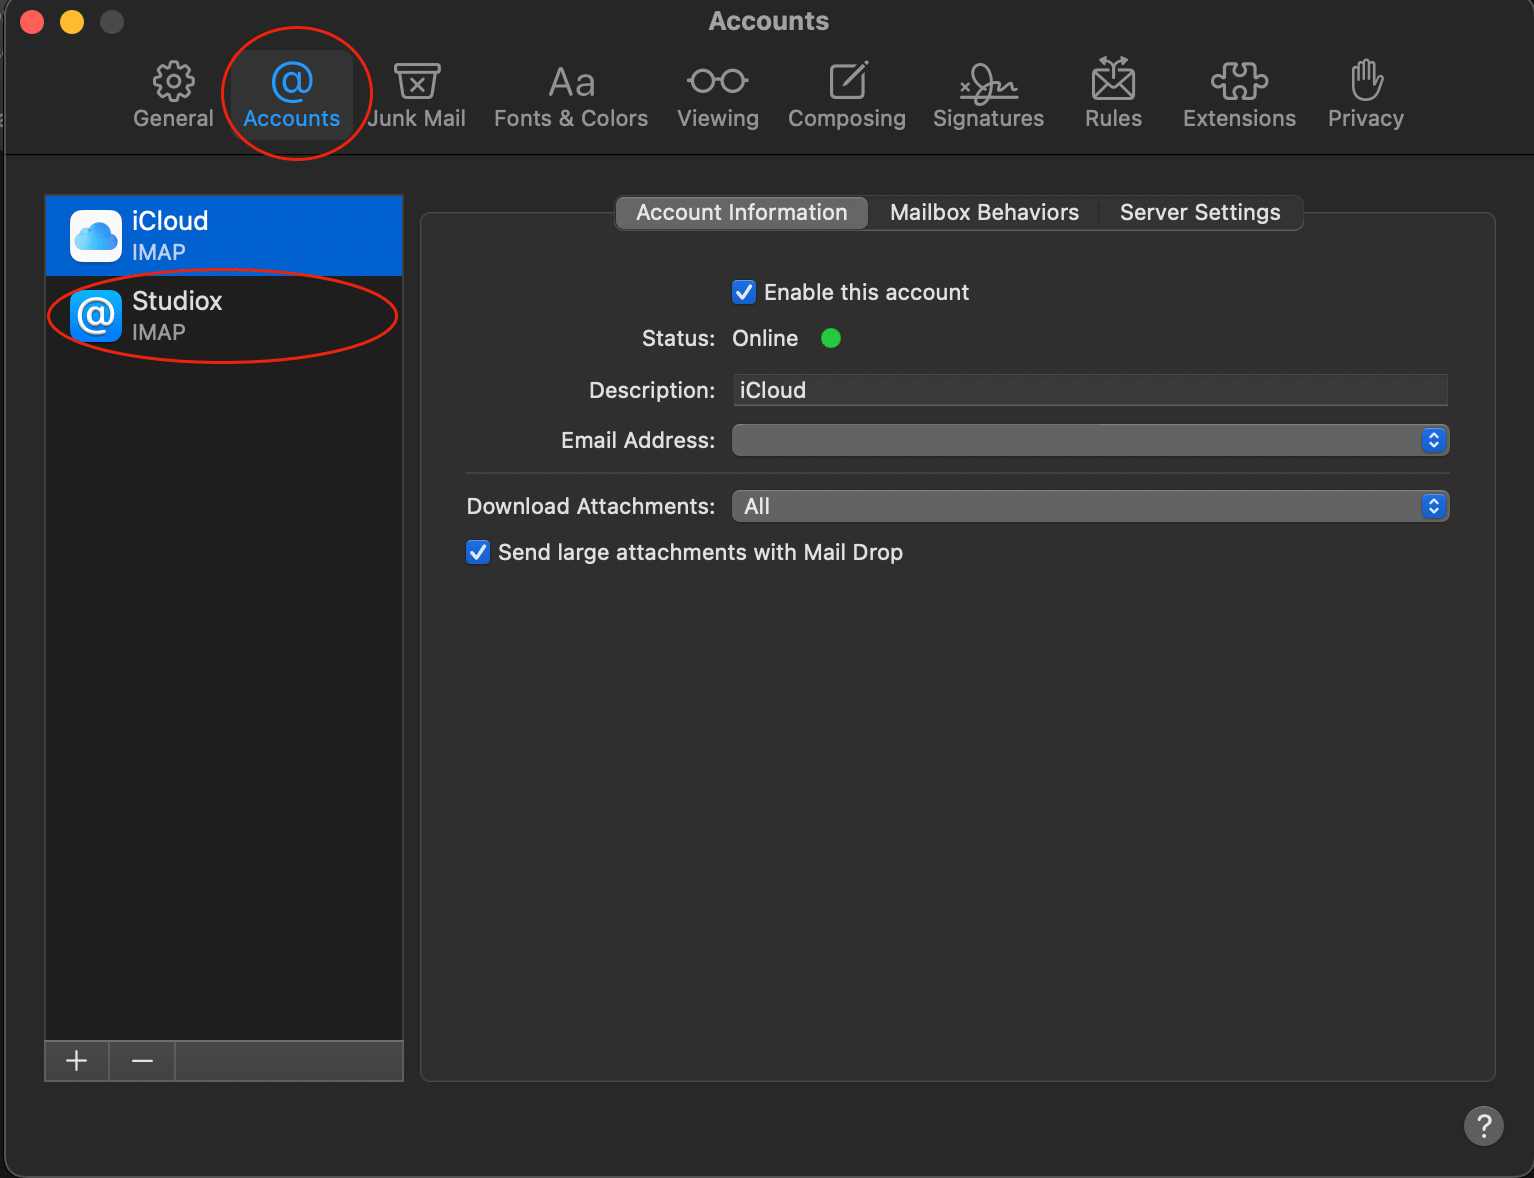Screen dimensions: 1534x1178
Task: Open the Extensions preferences pane
Action: (1239, 97)
